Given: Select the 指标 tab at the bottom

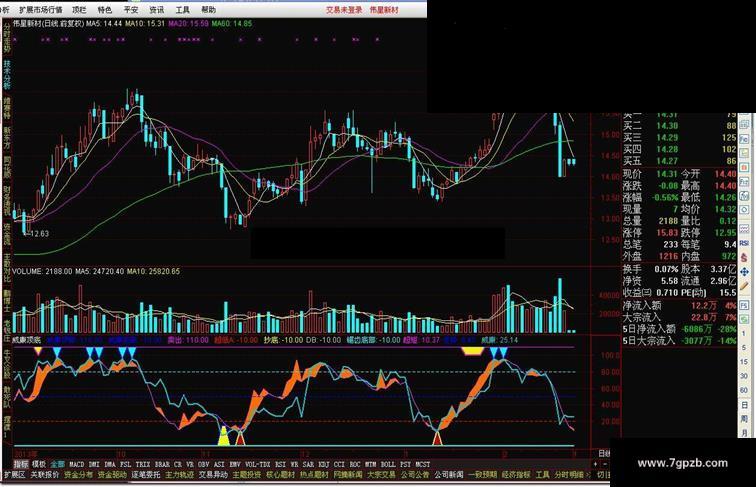Looking at the screenshot, I should pos(21,464).
